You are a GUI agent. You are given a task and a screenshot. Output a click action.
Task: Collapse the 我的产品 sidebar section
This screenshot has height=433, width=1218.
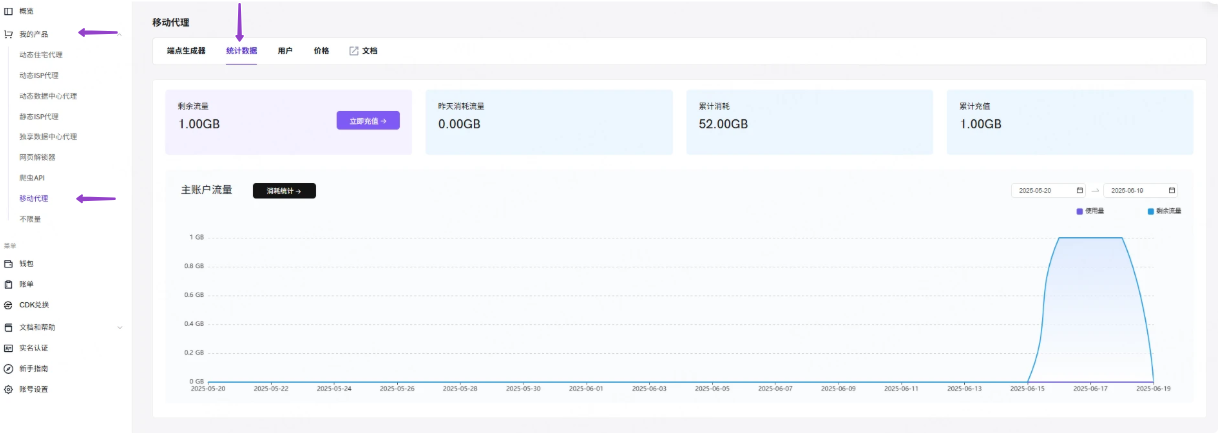pyautogui.click(x=120, y=35)
